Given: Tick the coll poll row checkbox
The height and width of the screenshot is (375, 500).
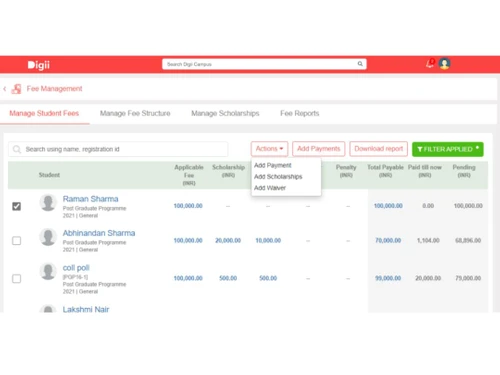Looking at the screenshot, I should pos(16,278).
